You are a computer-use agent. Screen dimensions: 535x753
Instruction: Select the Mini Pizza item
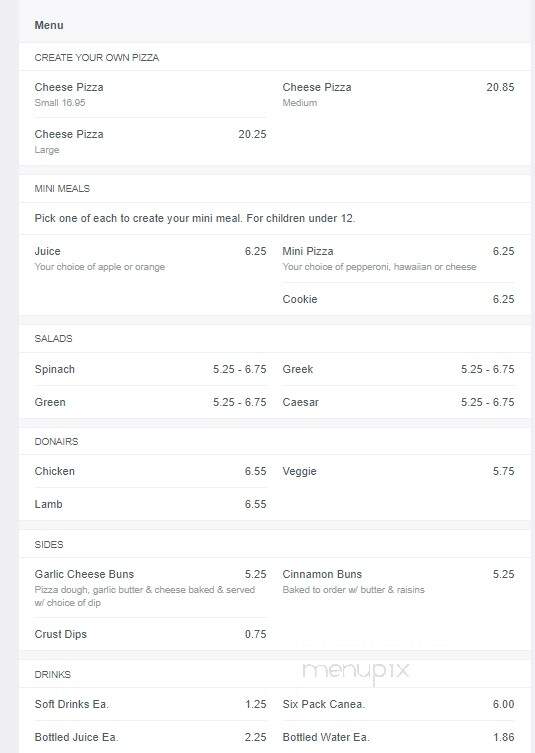coord(398,258)
